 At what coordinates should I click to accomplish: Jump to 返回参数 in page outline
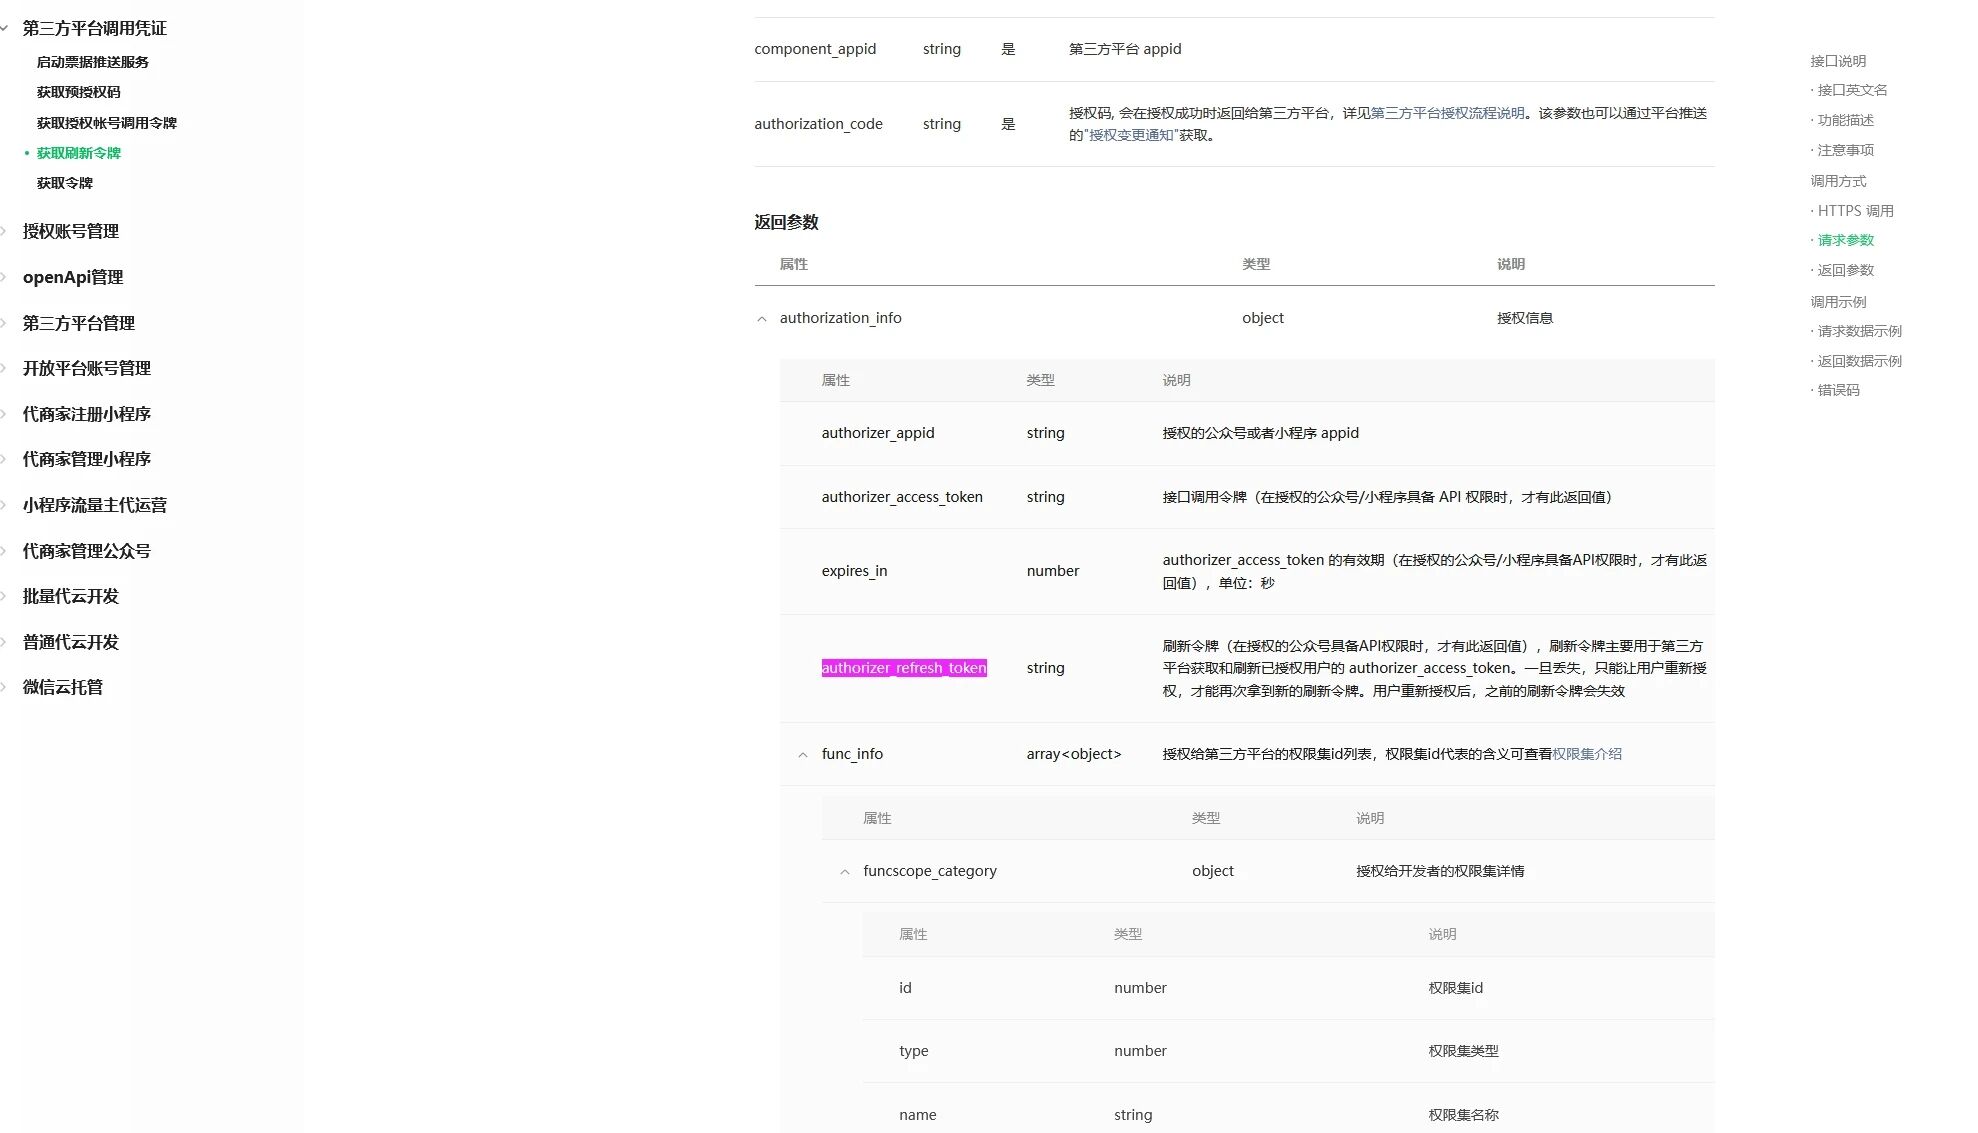[1845, 270]
